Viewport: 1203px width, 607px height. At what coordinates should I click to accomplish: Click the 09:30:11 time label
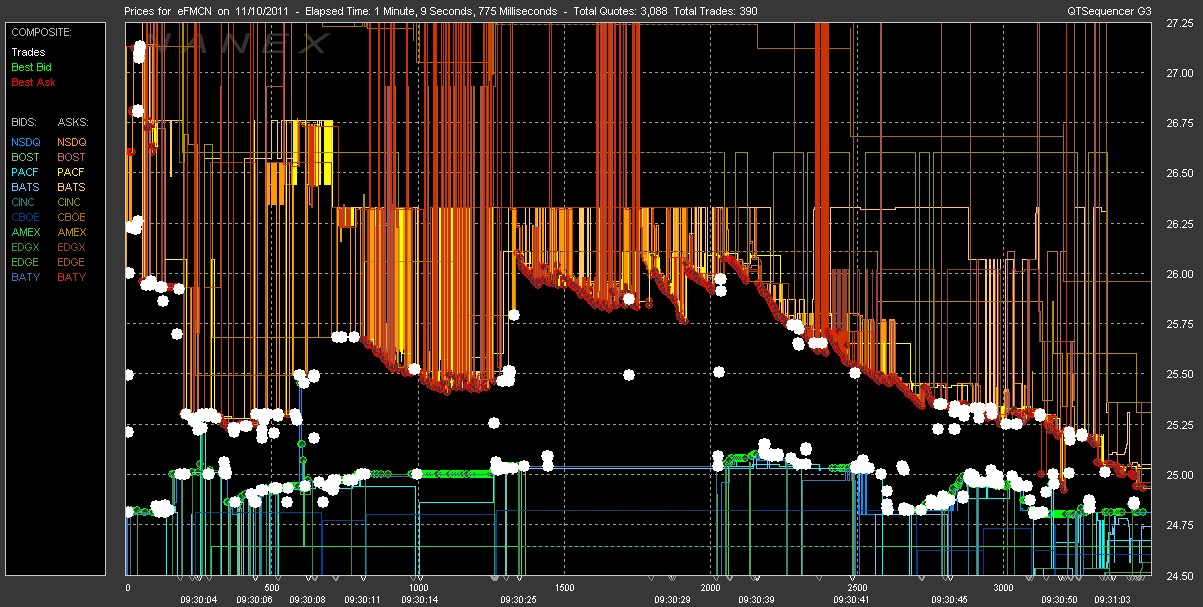363,599
